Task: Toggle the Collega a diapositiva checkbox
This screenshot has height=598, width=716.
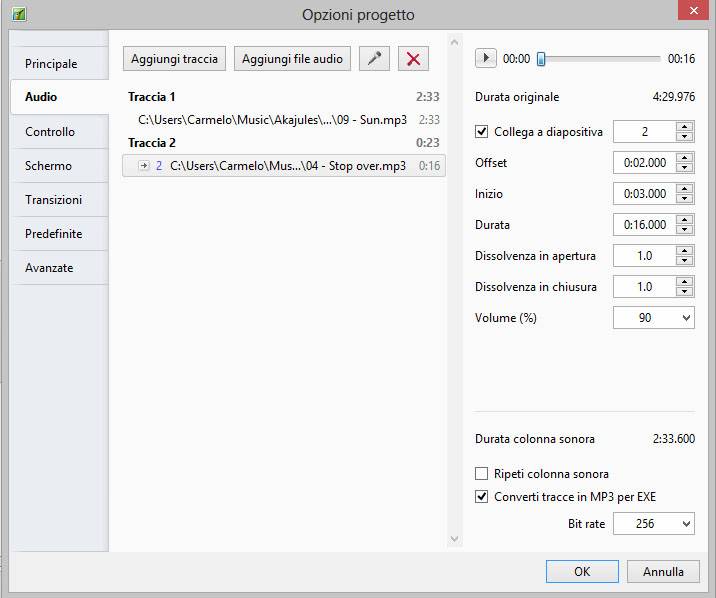Action: (483, 132)
